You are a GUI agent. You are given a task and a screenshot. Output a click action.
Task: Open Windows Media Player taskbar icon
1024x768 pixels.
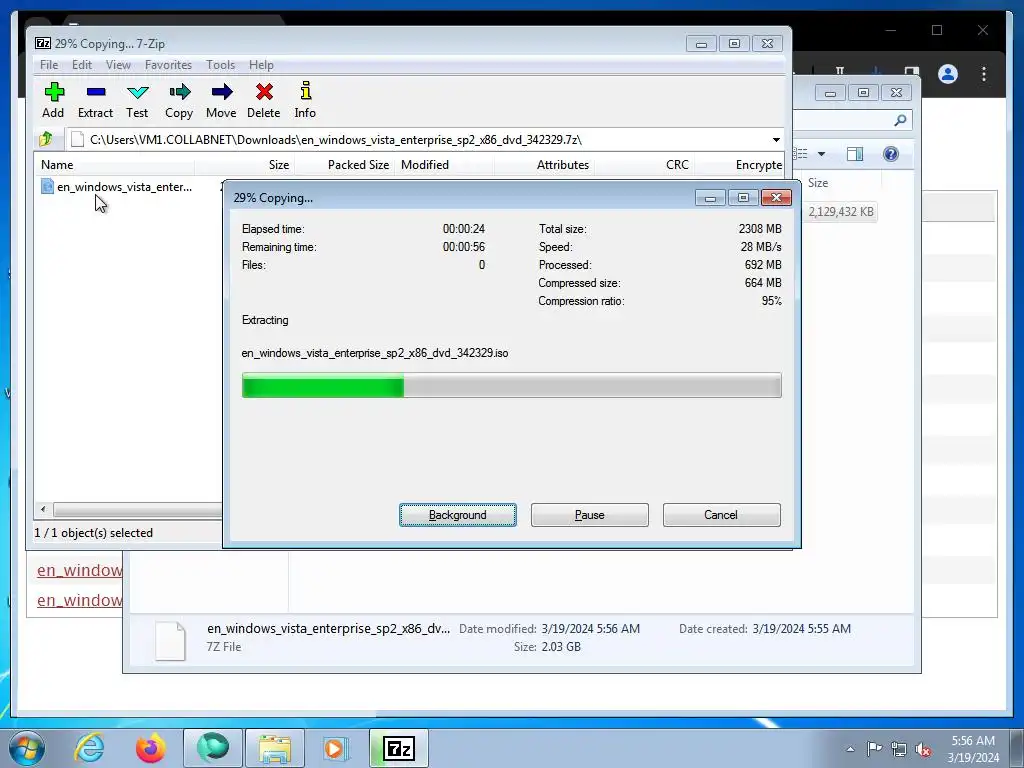point(336,748)
